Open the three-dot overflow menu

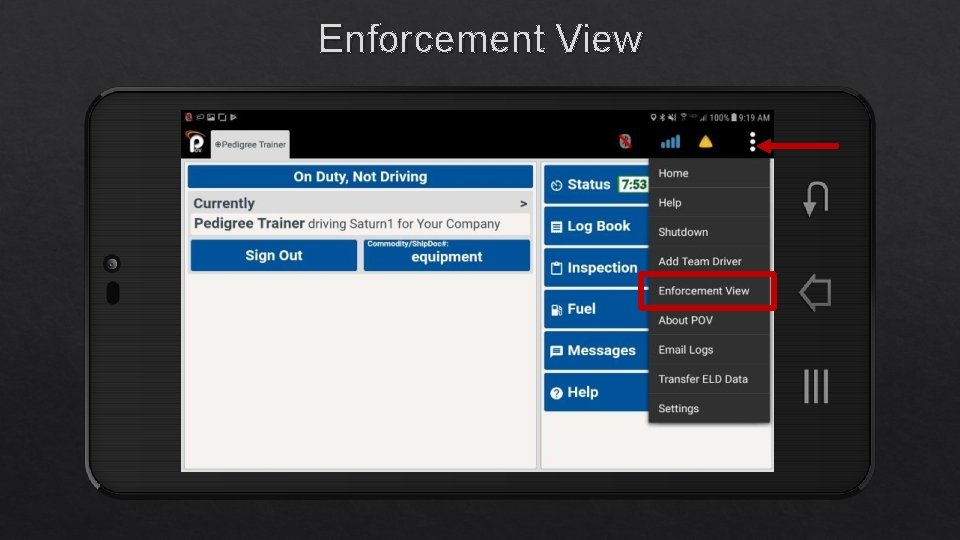(752, 142)
